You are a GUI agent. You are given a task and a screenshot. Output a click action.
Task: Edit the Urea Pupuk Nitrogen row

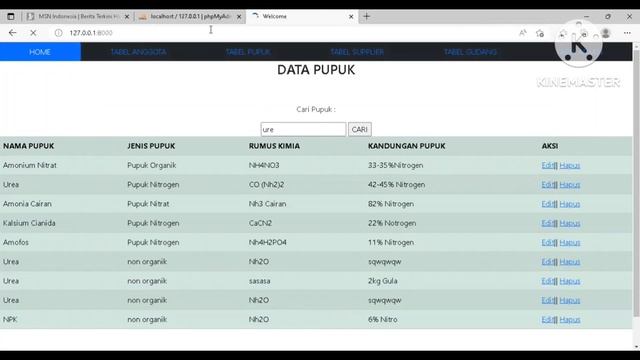click(x=548, y=184)
